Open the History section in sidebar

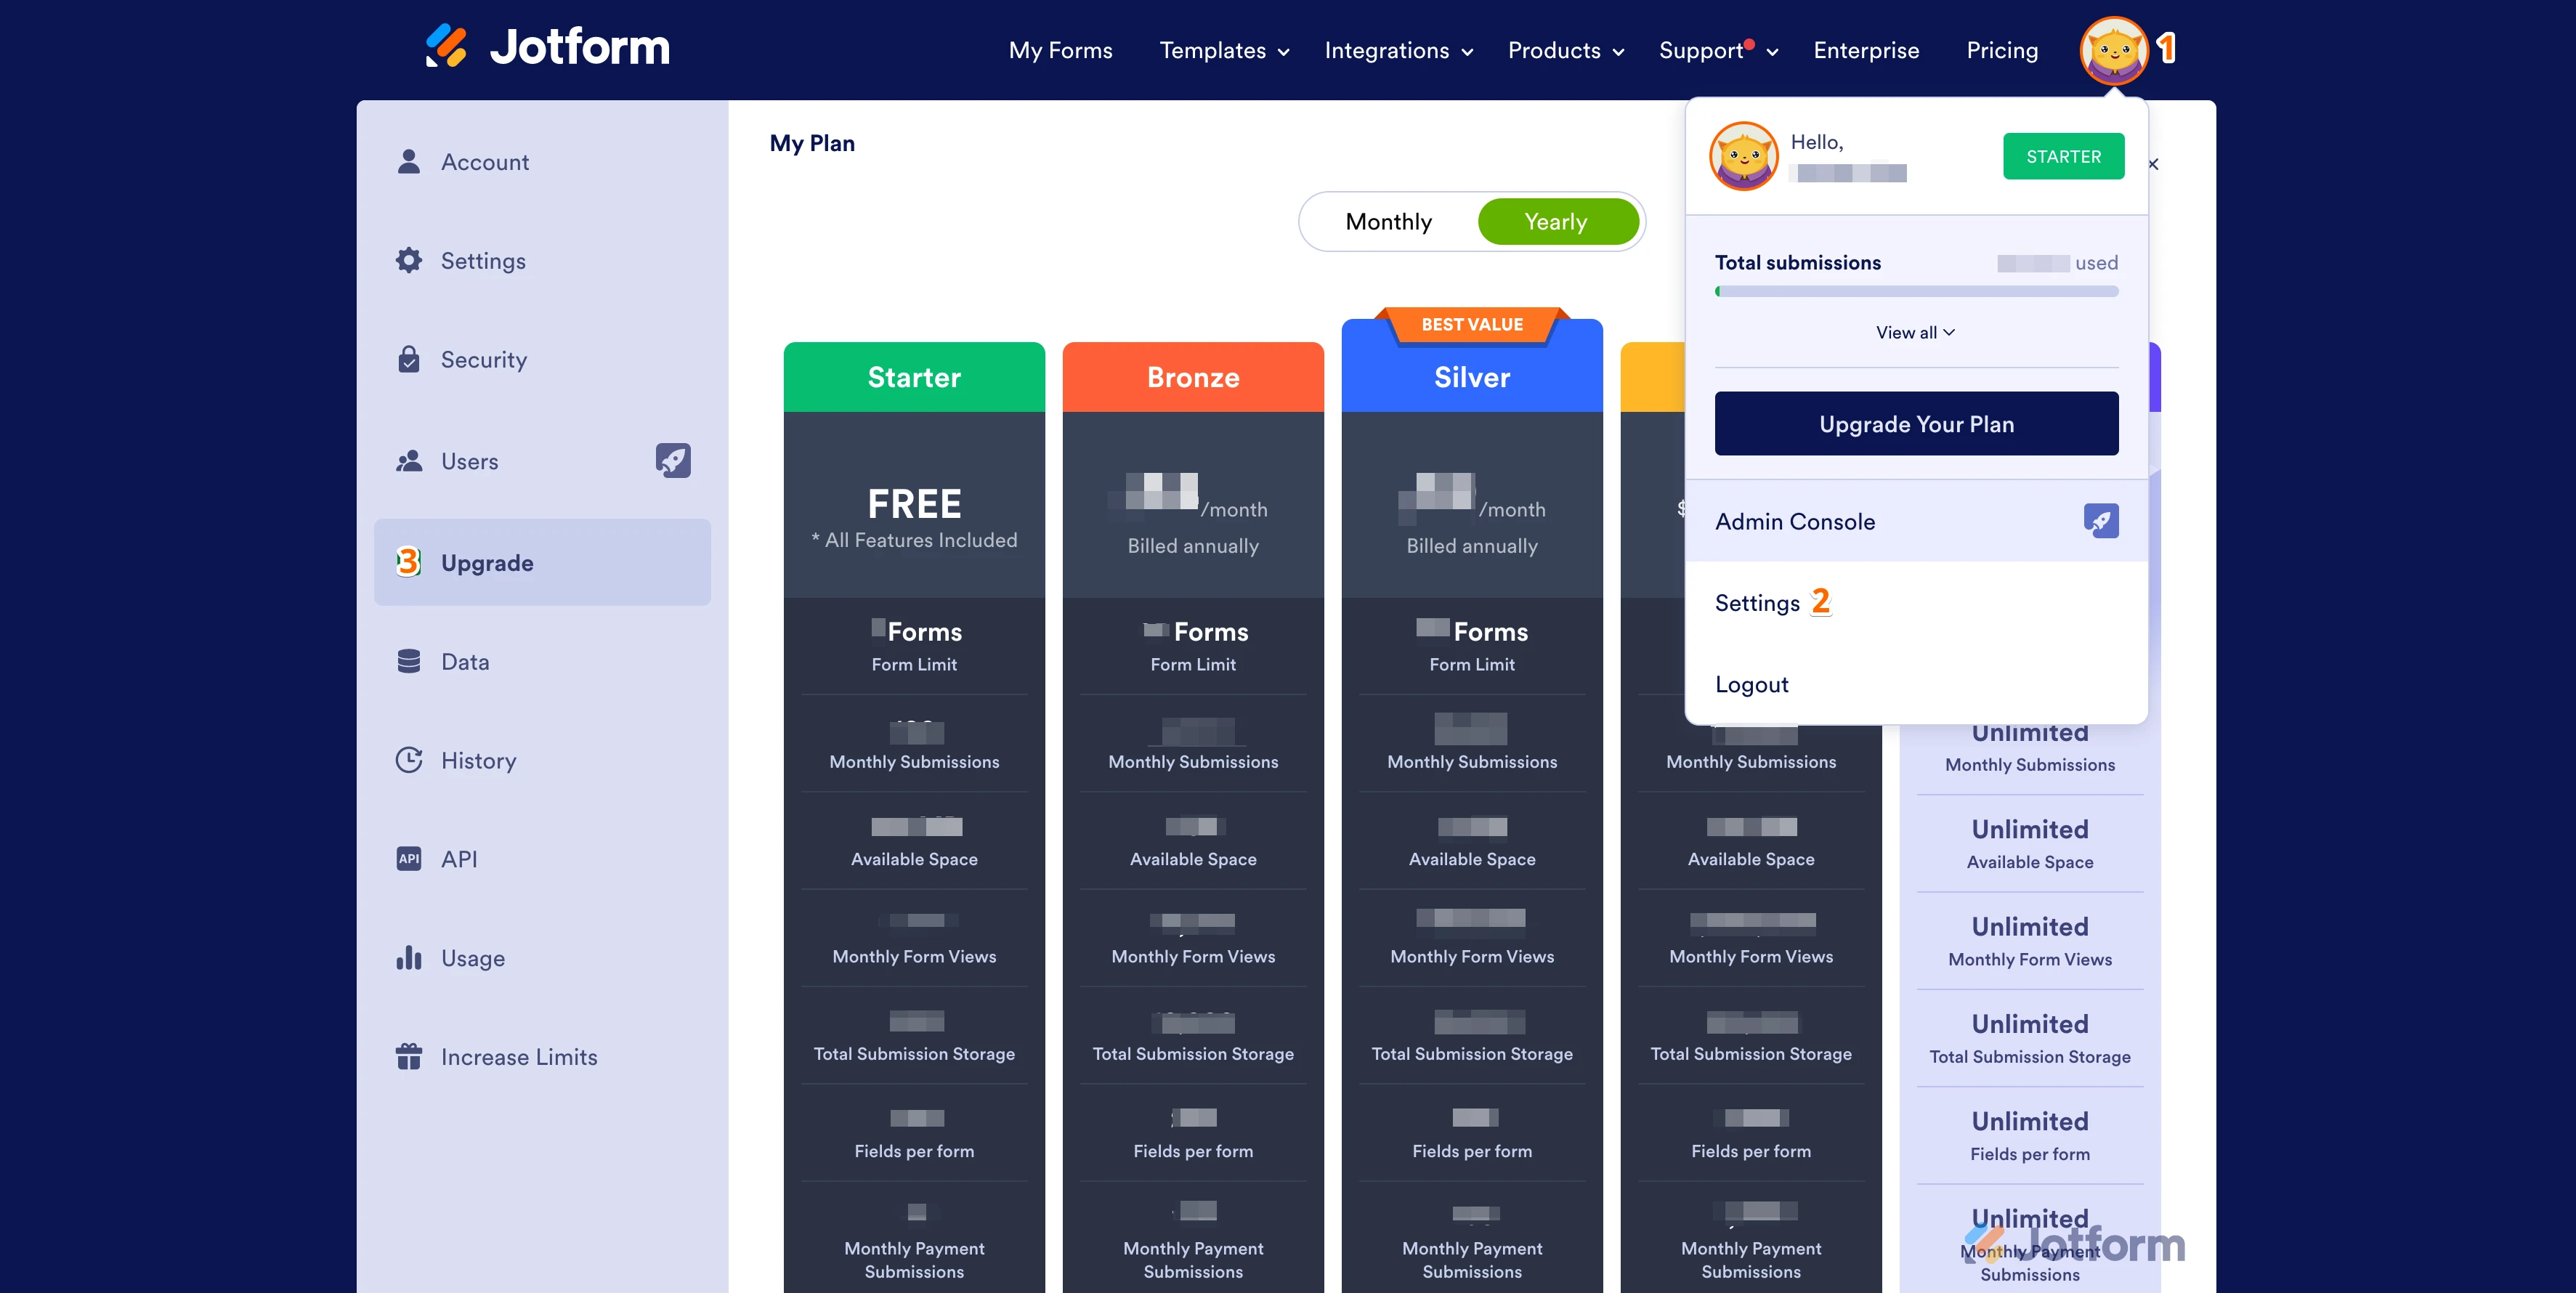click(542, 760)
